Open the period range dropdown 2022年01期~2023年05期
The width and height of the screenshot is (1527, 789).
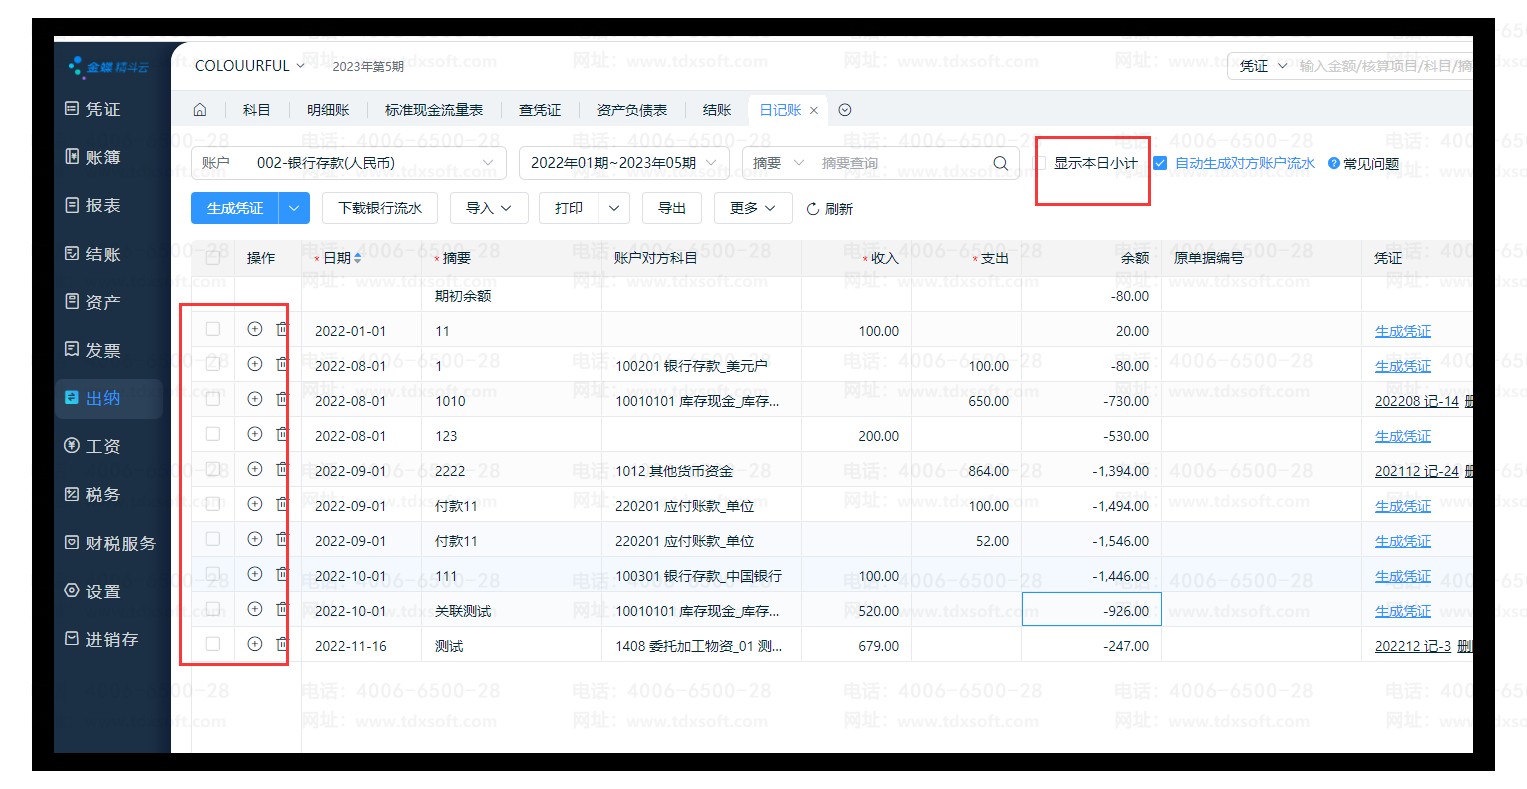[712, 163]
